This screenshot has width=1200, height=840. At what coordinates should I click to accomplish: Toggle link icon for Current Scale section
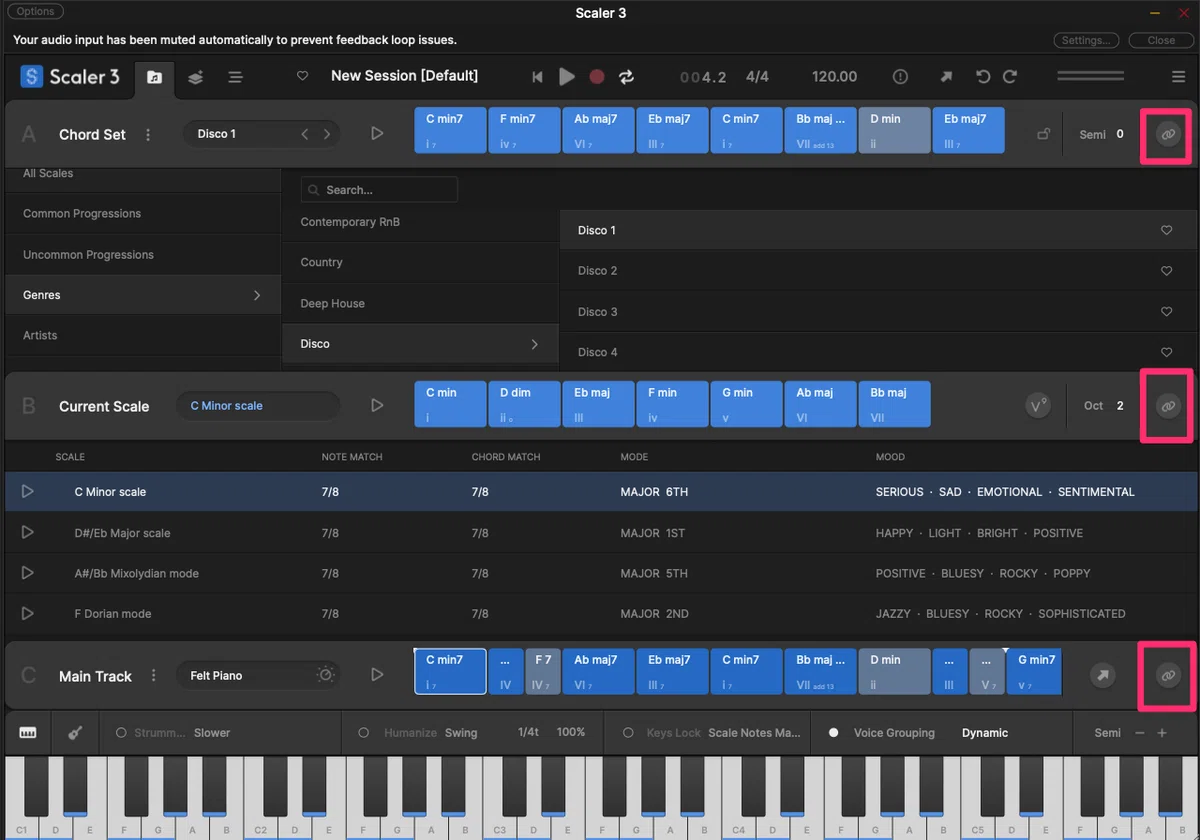pos(1167,406)
